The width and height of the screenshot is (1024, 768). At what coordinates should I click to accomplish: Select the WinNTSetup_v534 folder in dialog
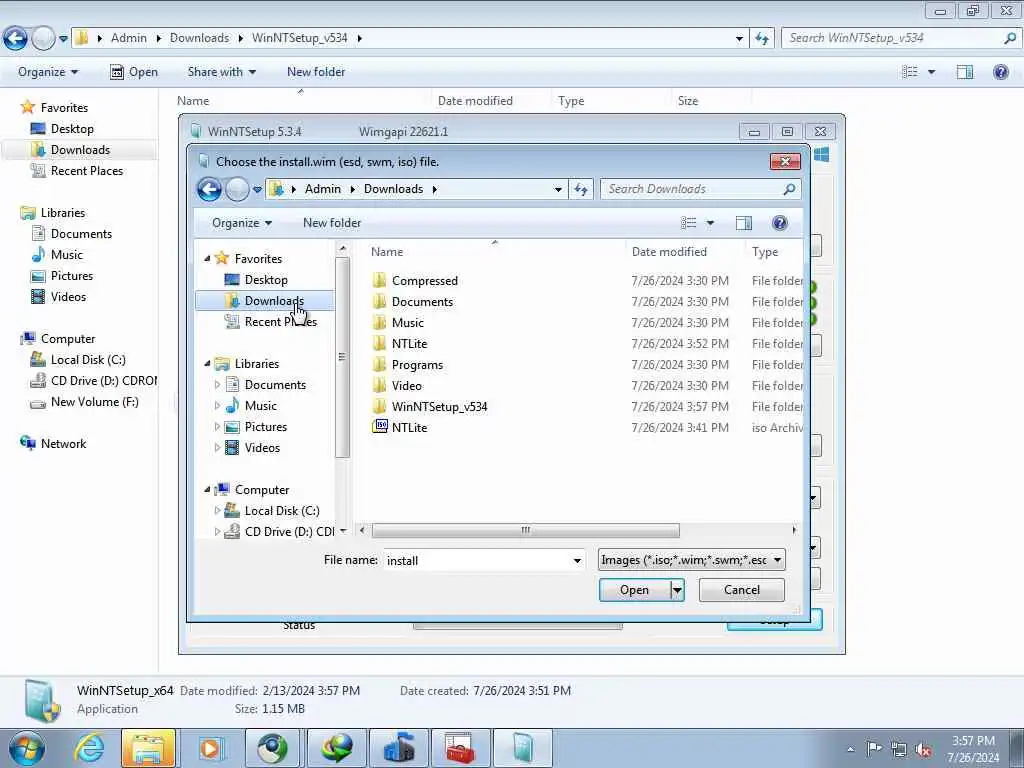439,406
